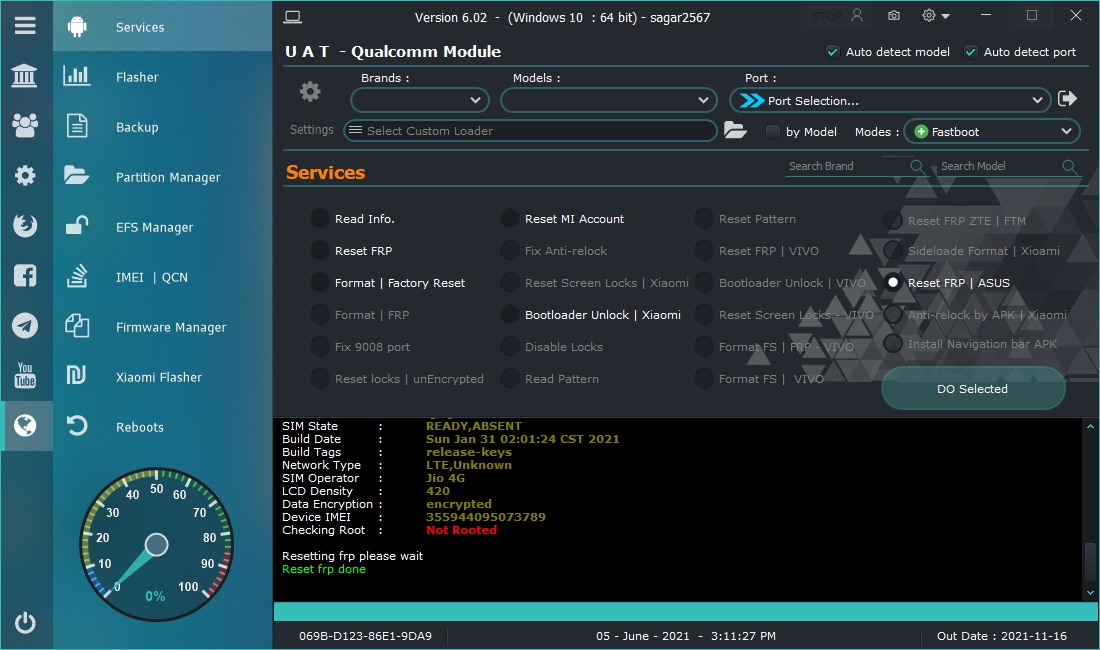The width and height of the screenshot is (1100, 650).
Task: Click the Backup document icon
Action: pos(77,126)
